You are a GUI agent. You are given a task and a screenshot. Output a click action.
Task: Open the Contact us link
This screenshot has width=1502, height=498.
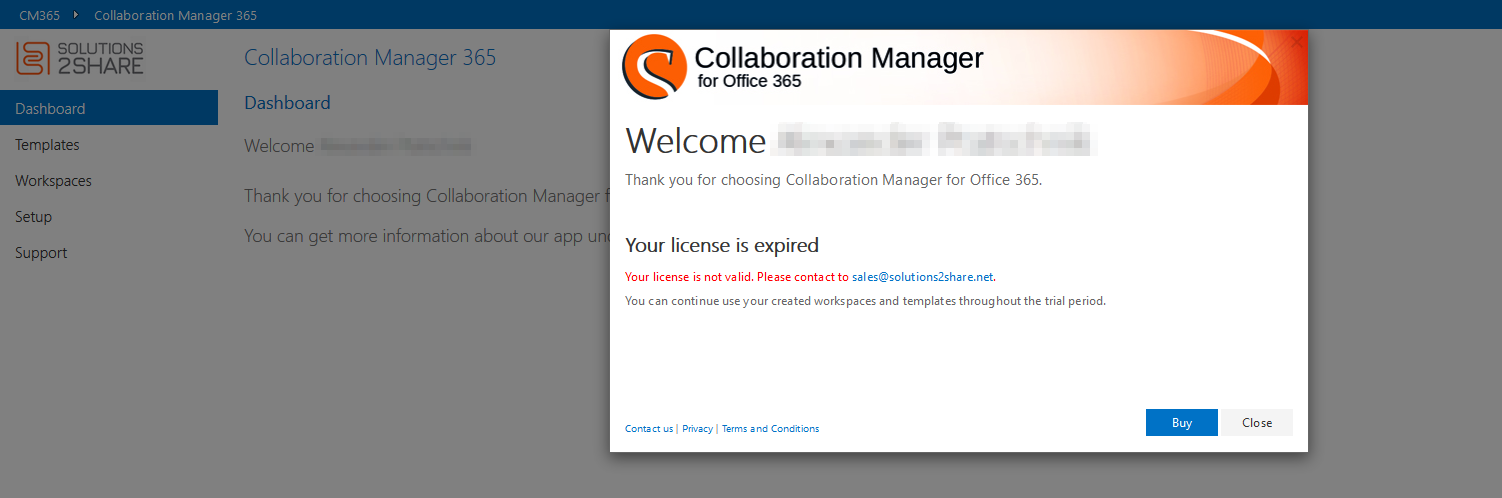(x=649, y=429)
